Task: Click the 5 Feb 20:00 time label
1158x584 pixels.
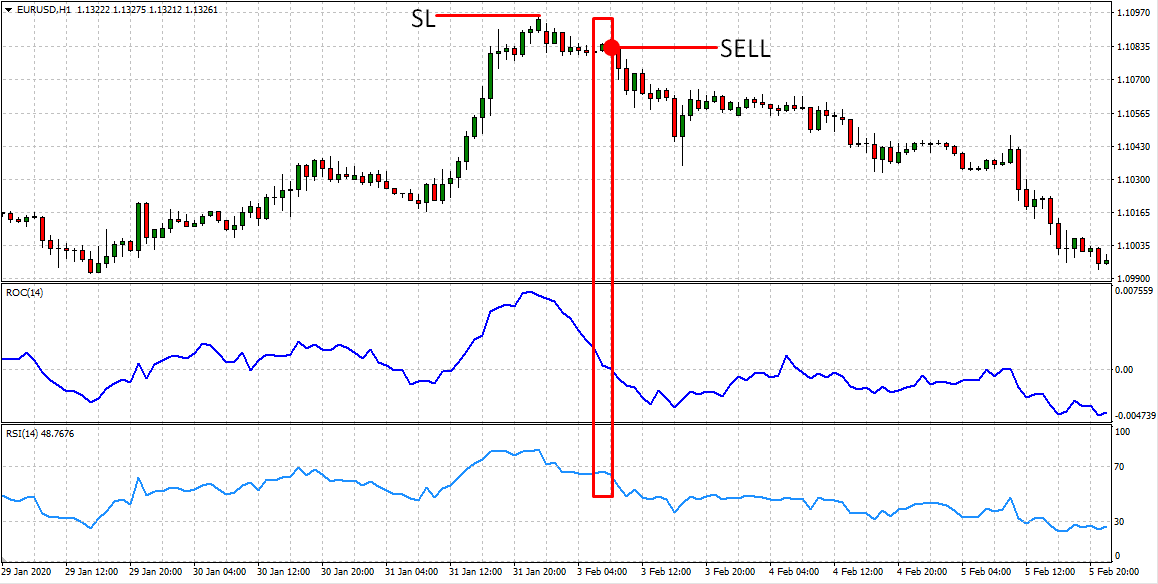Action: tap(1115, 573)
